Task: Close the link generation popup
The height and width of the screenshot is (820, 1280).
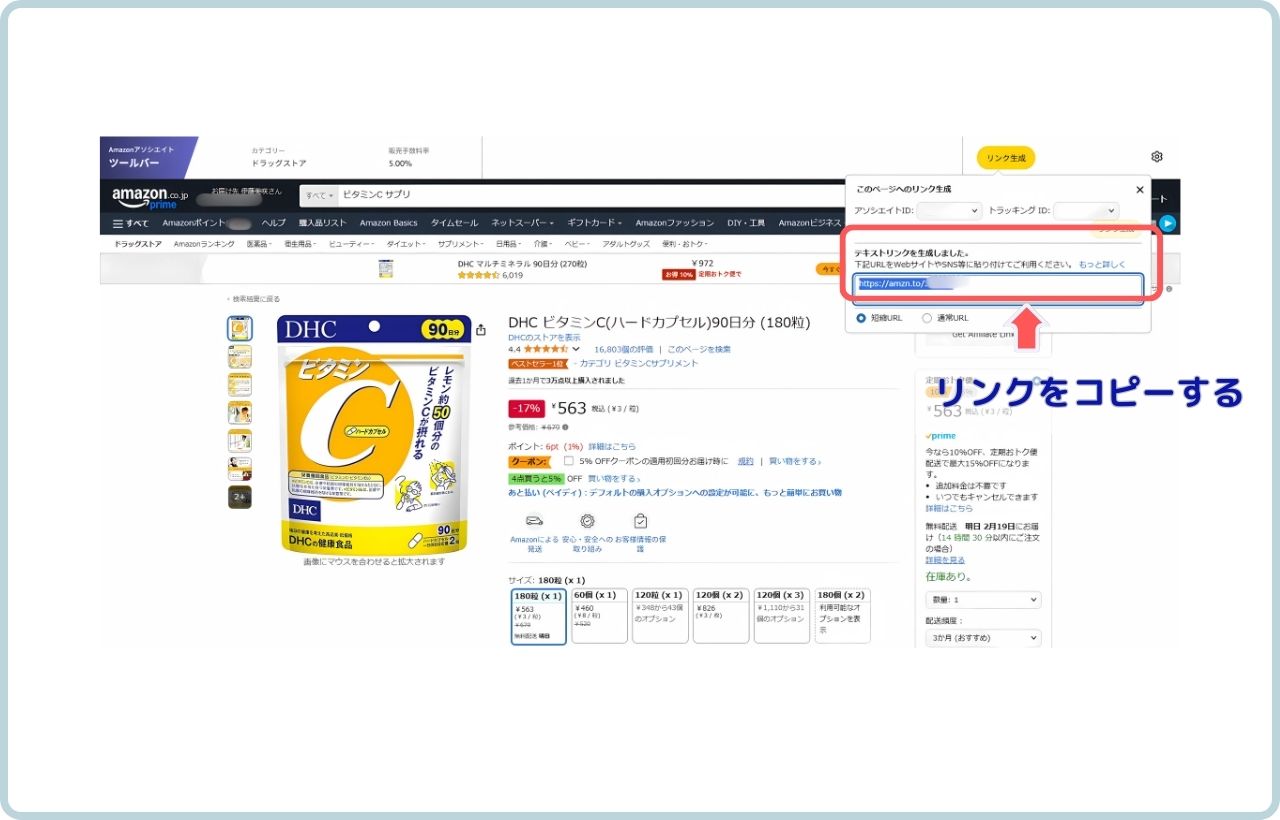Action: 1139,189
